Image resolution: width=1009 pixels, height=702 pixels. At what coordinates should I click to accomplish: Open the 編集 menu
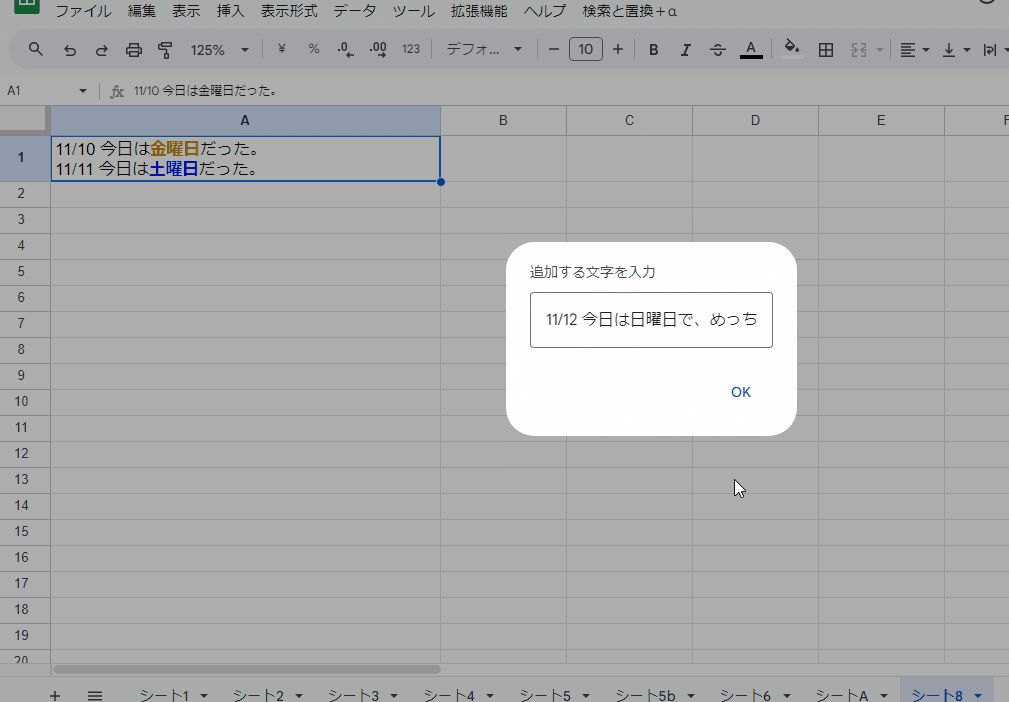[142, 11]
